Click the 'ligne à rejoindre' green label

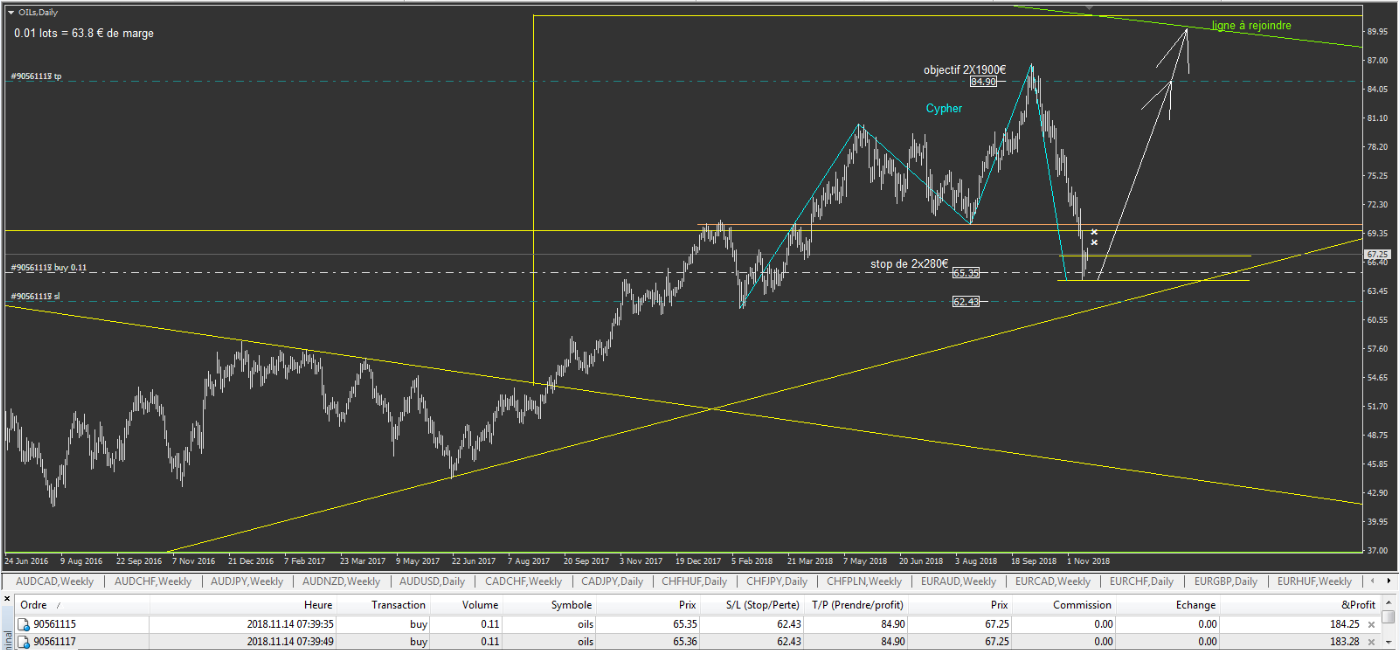[x=1251, y=25]
